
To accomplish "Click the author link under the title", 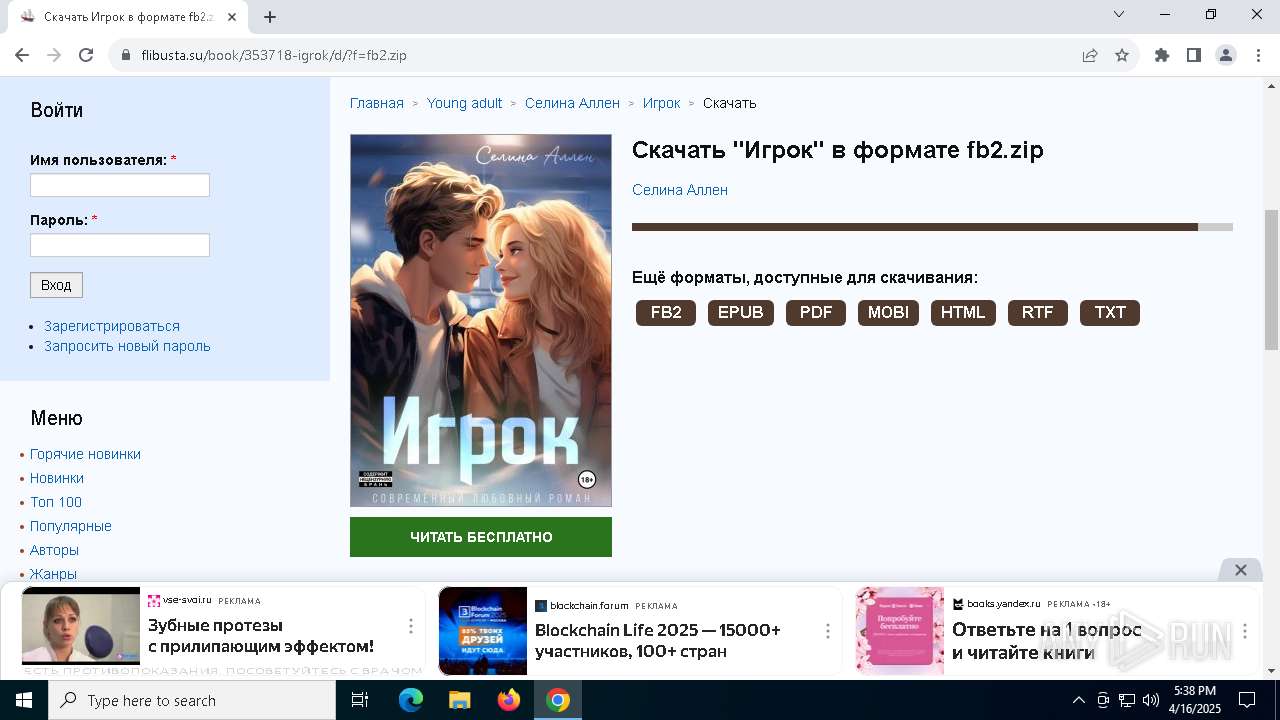I will coord(680,190).
